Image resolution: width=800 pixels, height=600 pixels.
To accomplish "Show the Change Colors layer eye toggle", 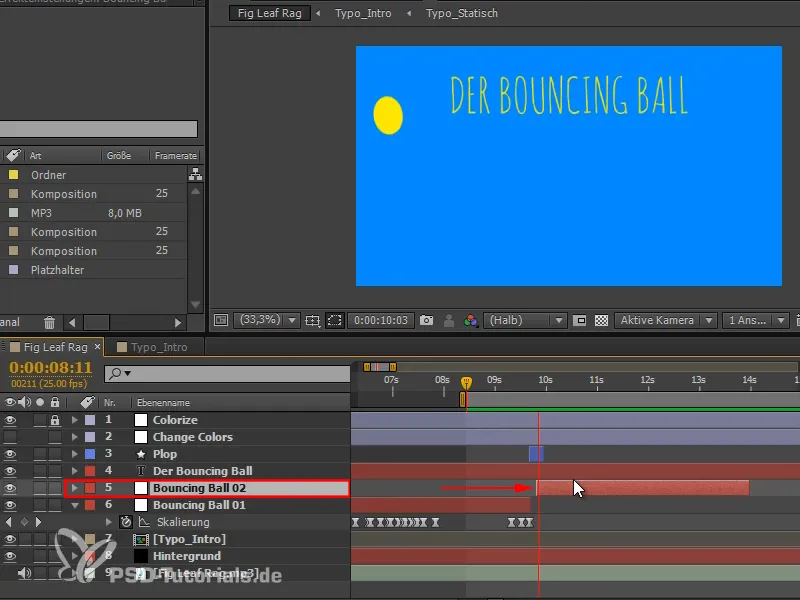I will [x=10, y=437].
